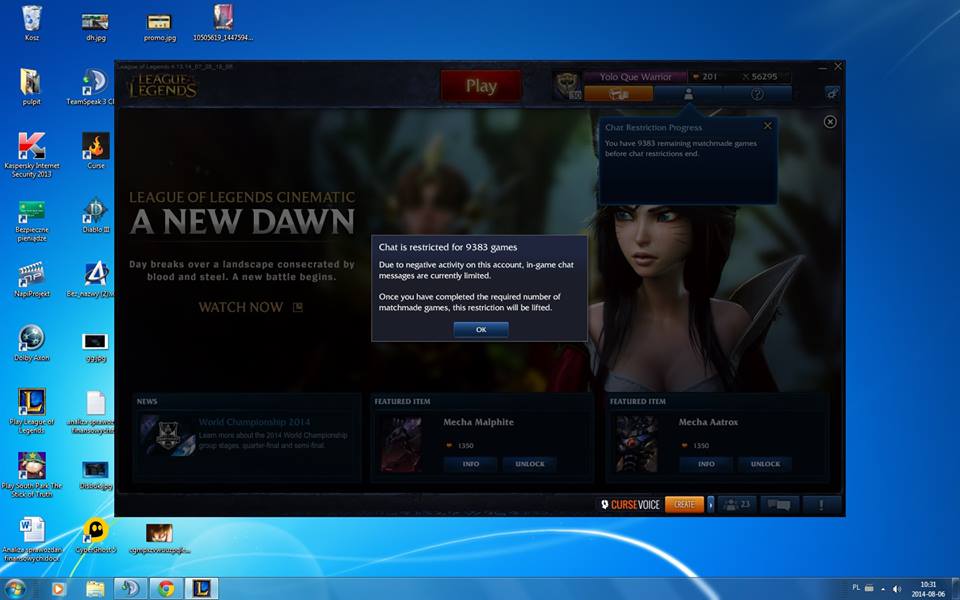This screenshot has height=600, width=960.
Task: Select promo.jpg desktop file
Action: pos(159,26)
